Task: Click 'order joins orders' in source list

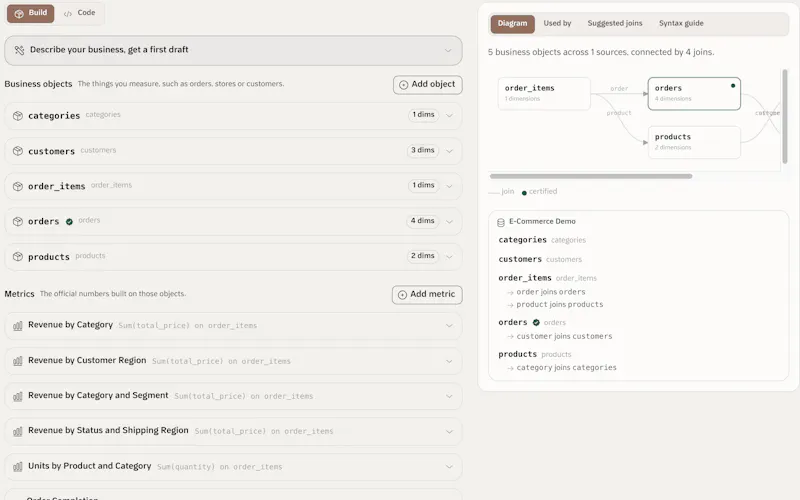Action: [551, 292]
